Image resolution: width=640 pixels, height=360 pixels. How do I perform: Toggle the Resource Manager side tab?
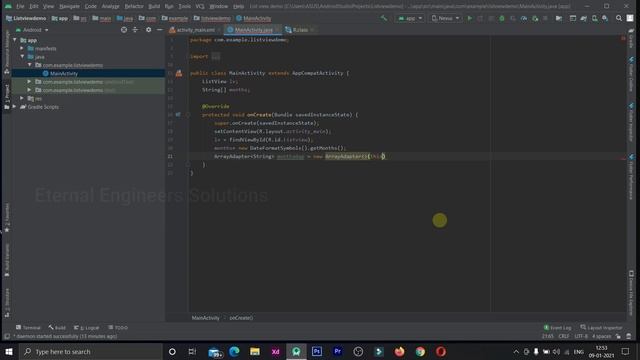pos(7,52)
